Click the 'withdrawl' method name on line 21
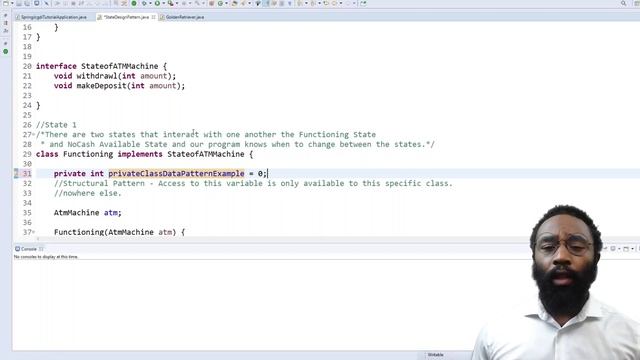Screen dimensions: 640x360 click(97, 76)
